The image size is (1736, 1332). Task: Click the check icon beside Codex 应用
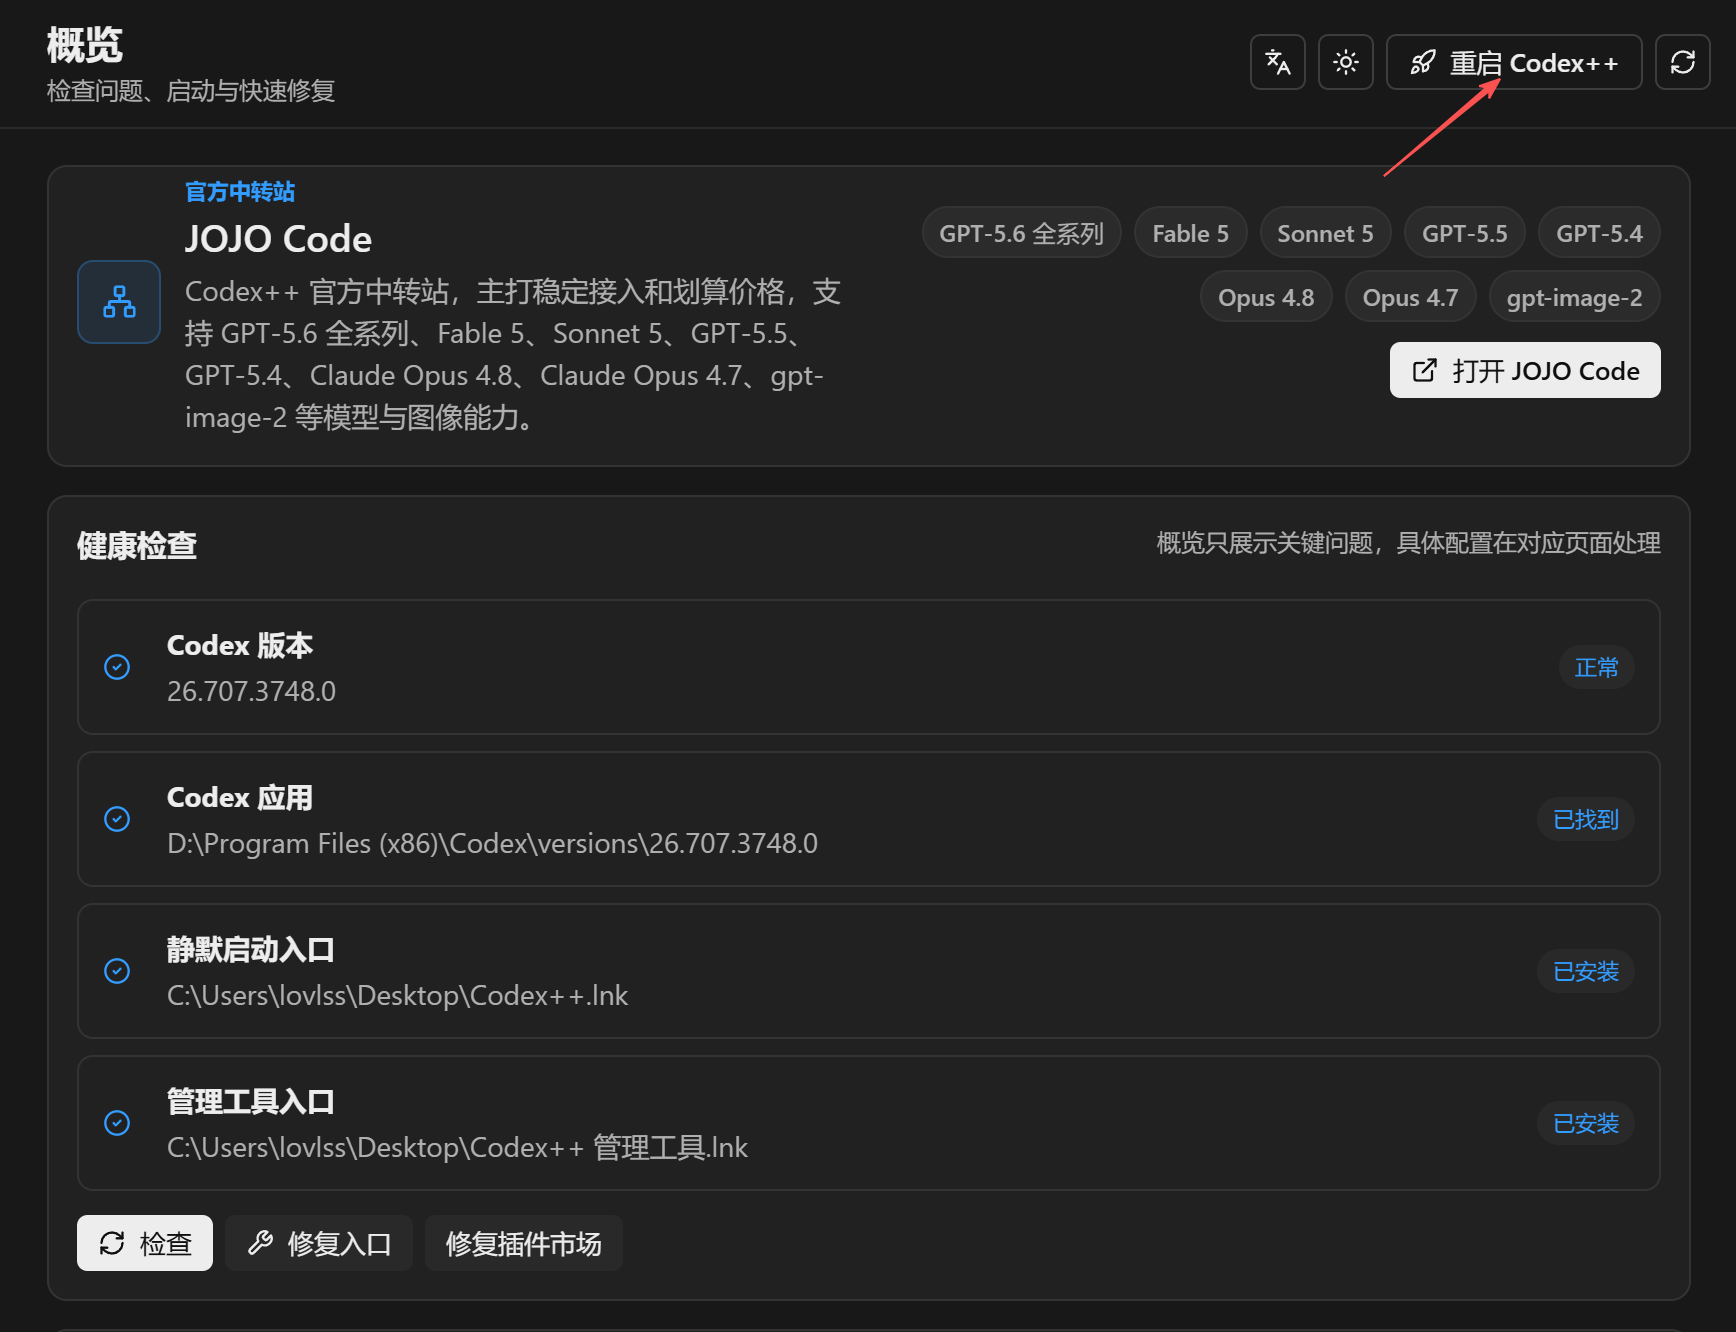(x=117, y=819)
